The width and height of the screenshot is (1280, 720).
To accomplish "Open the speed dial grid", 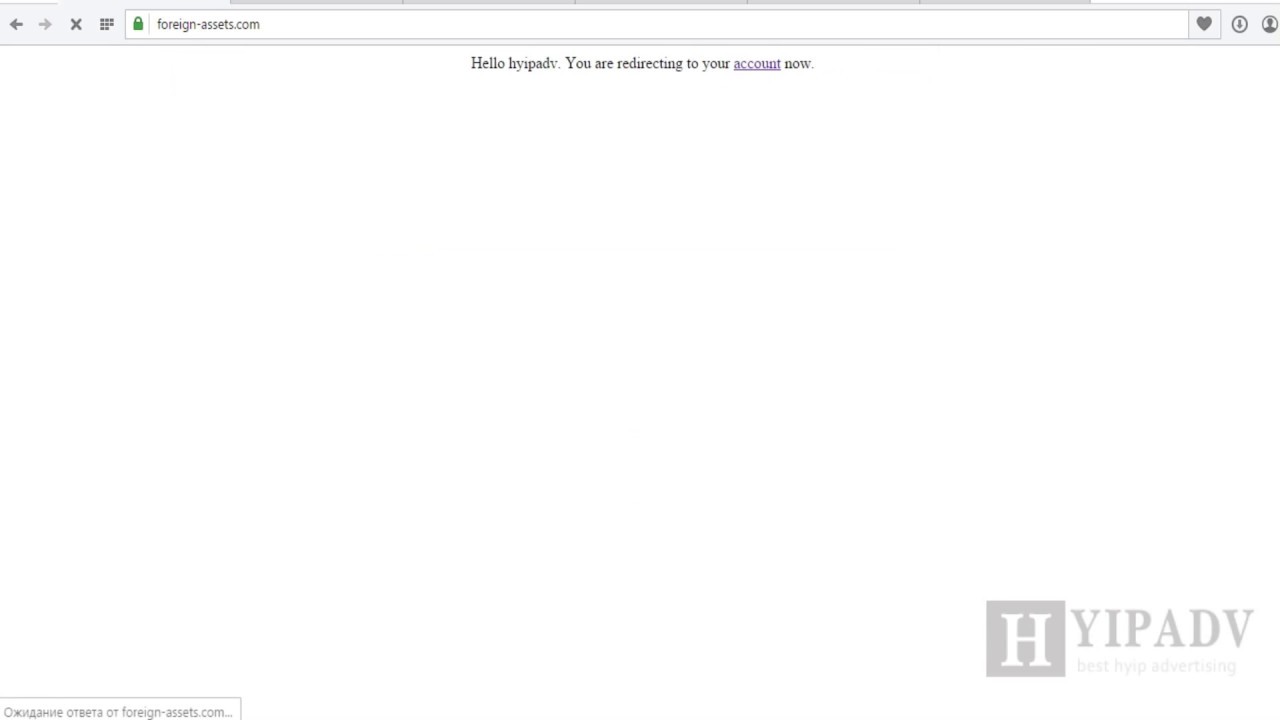I will 107,24.
